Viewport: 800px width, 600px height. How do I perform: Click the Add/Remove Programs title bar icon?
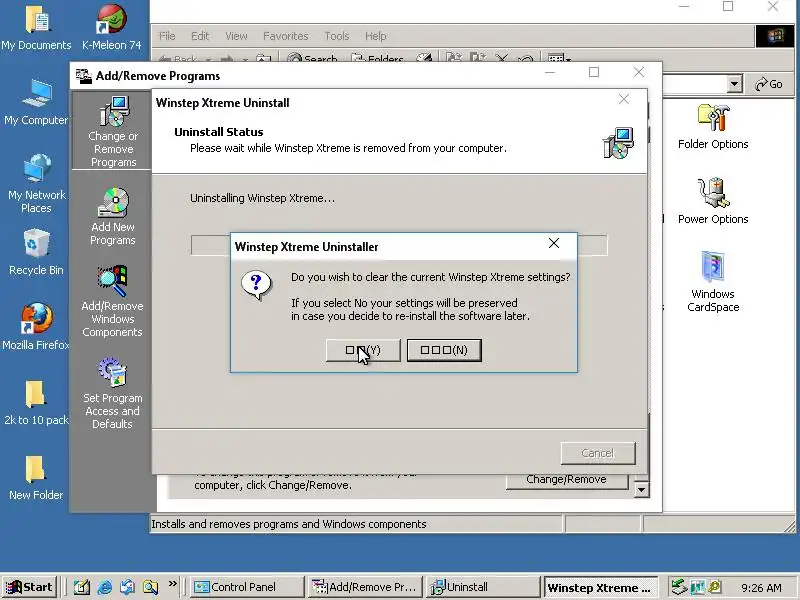click(84, 76)
